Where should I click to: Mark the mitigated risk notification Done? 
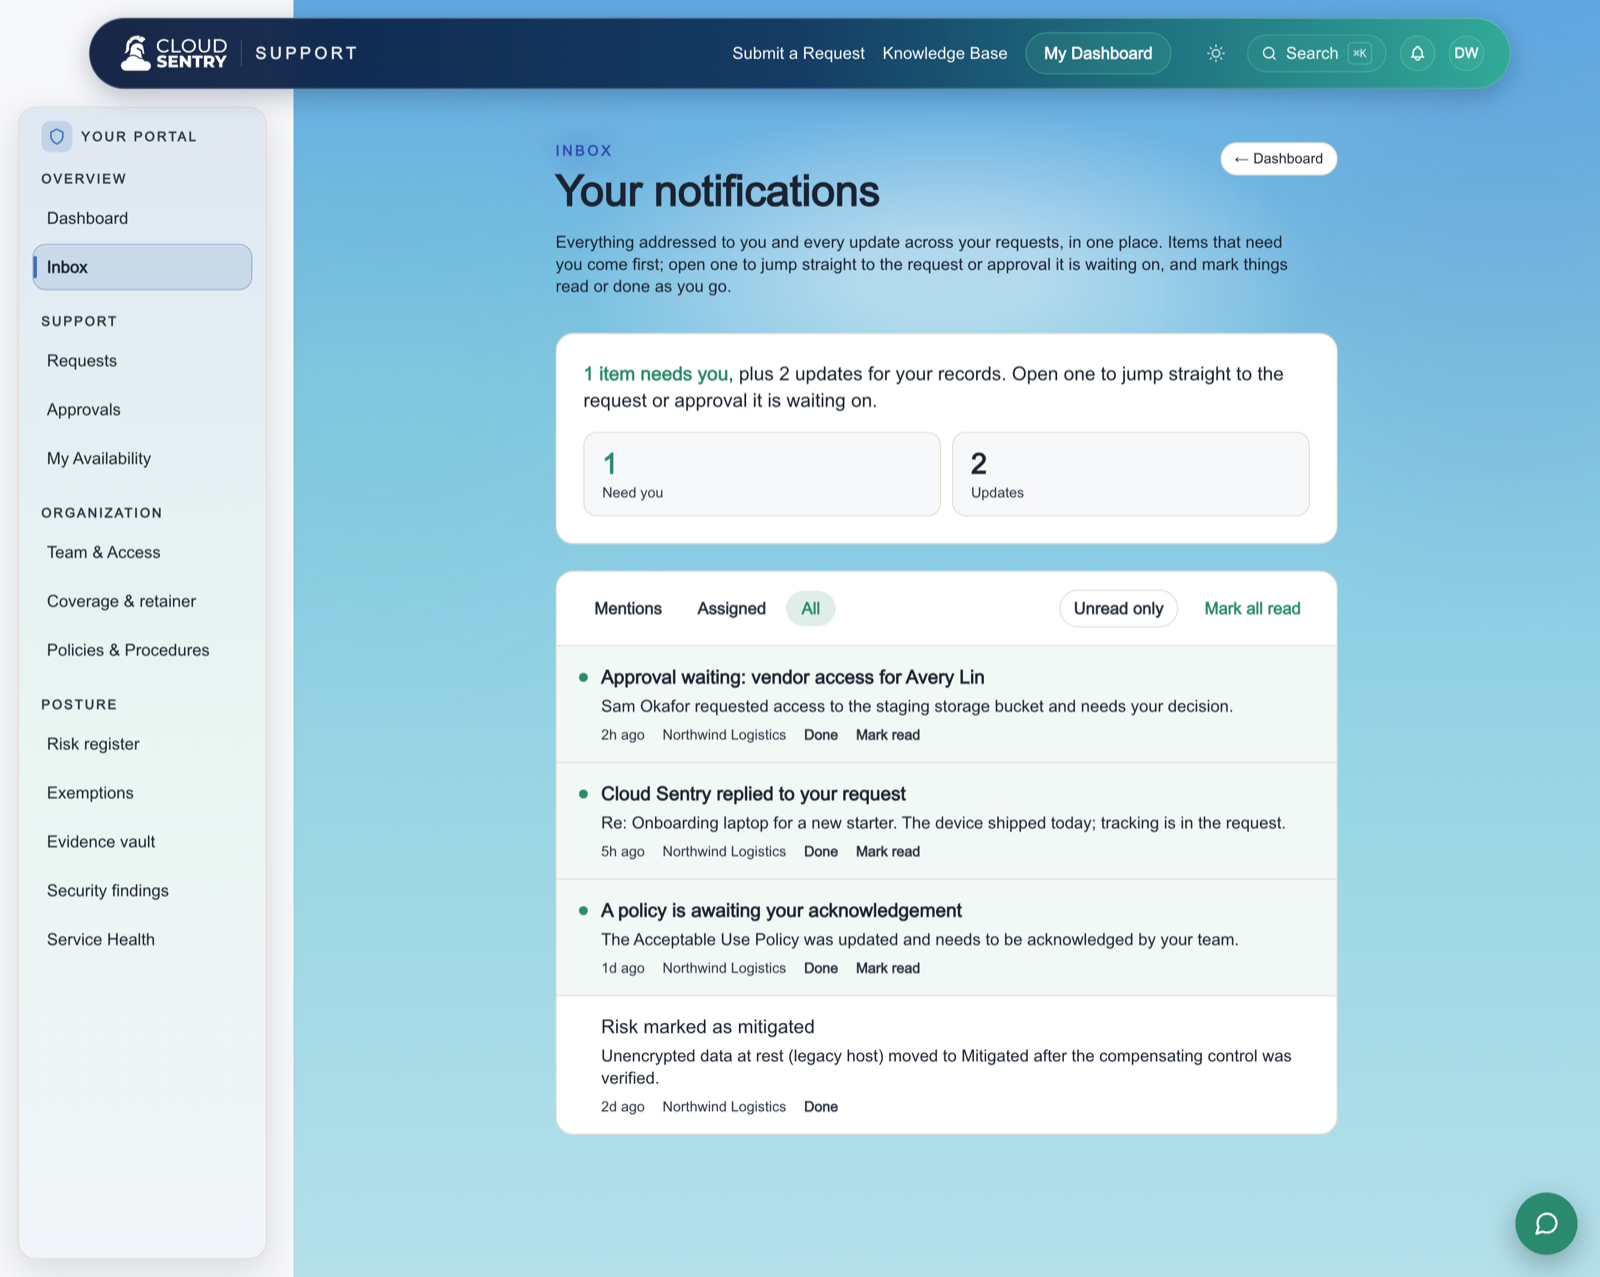point(821,1107)
